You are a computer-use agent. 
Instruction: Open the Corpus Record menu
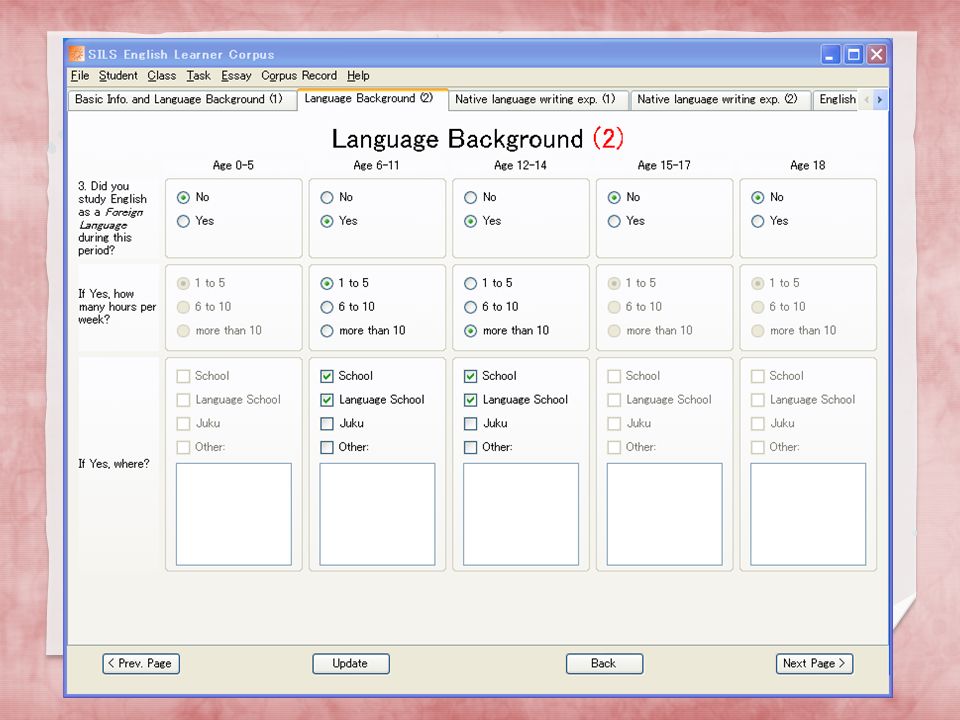[299, 75]
